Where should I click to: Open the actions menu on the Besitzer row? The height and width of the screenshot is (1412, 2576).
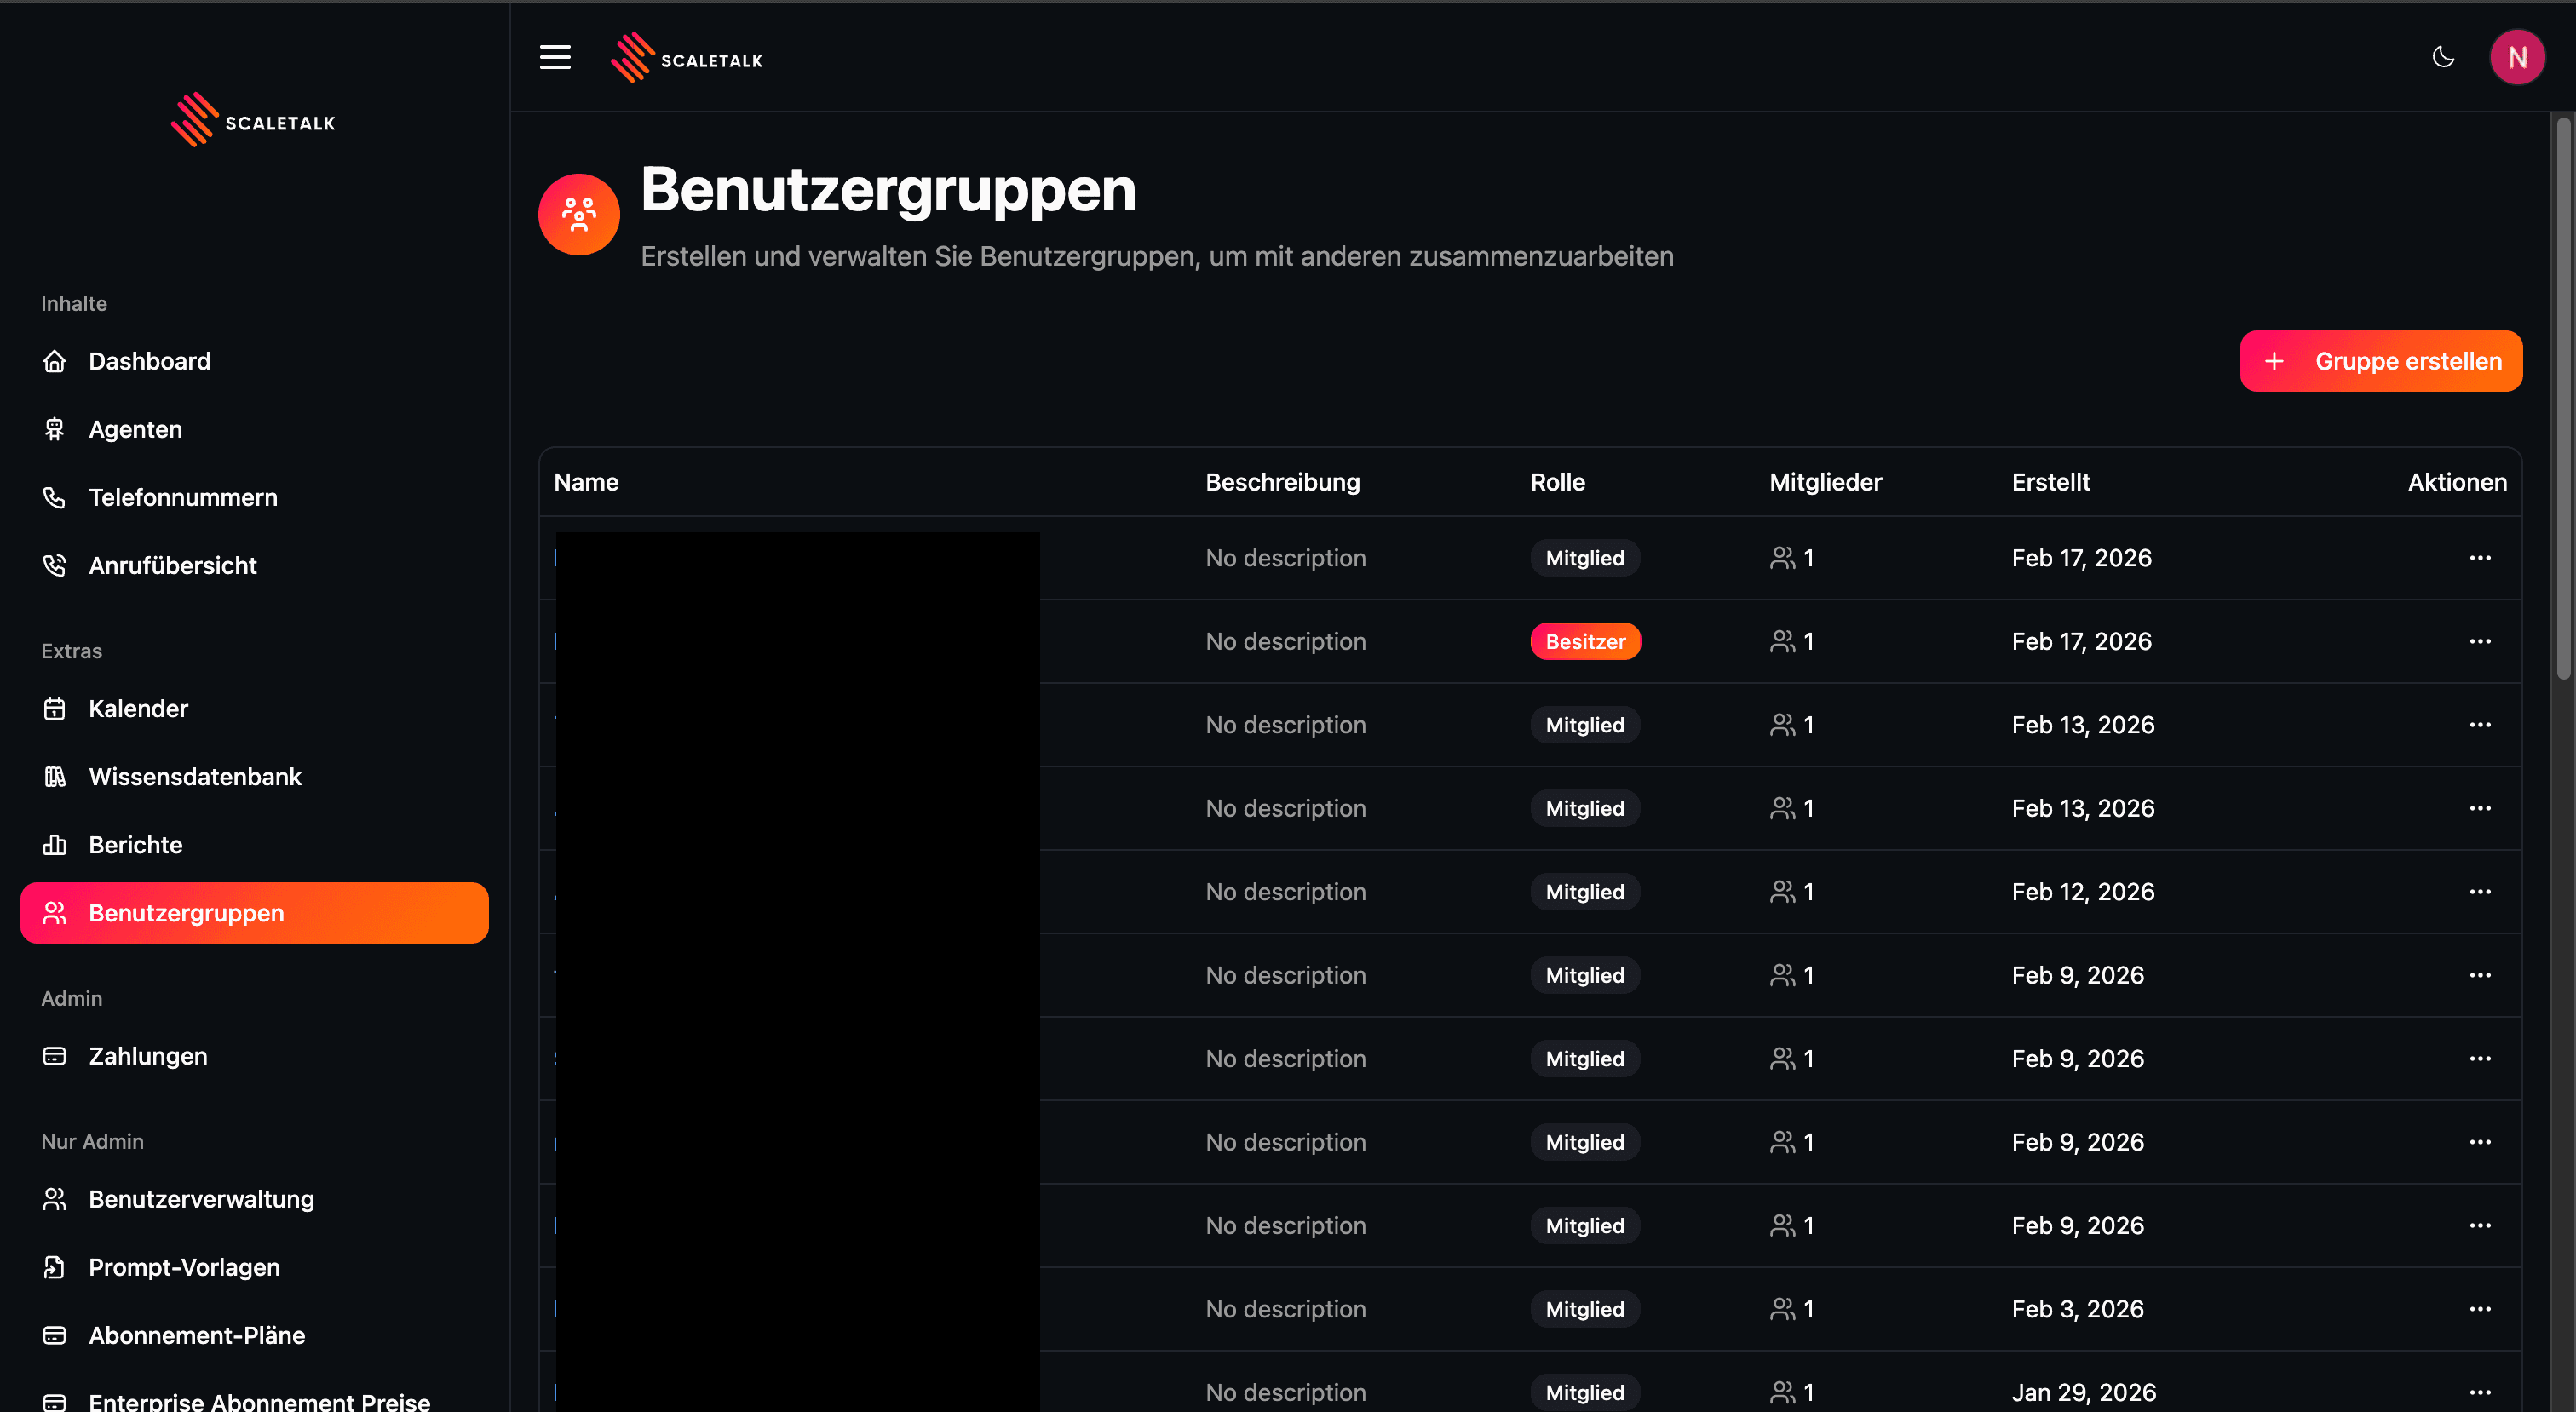[2481, 641]
